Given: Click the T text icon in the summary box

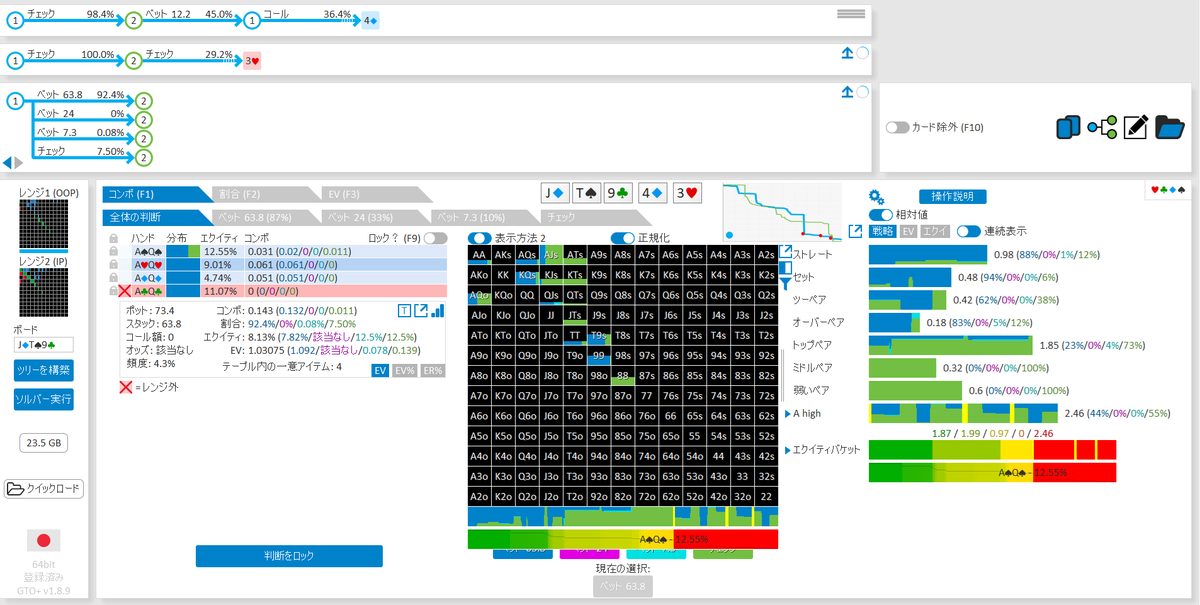Looking at the screenshot, I should point(404,311).
